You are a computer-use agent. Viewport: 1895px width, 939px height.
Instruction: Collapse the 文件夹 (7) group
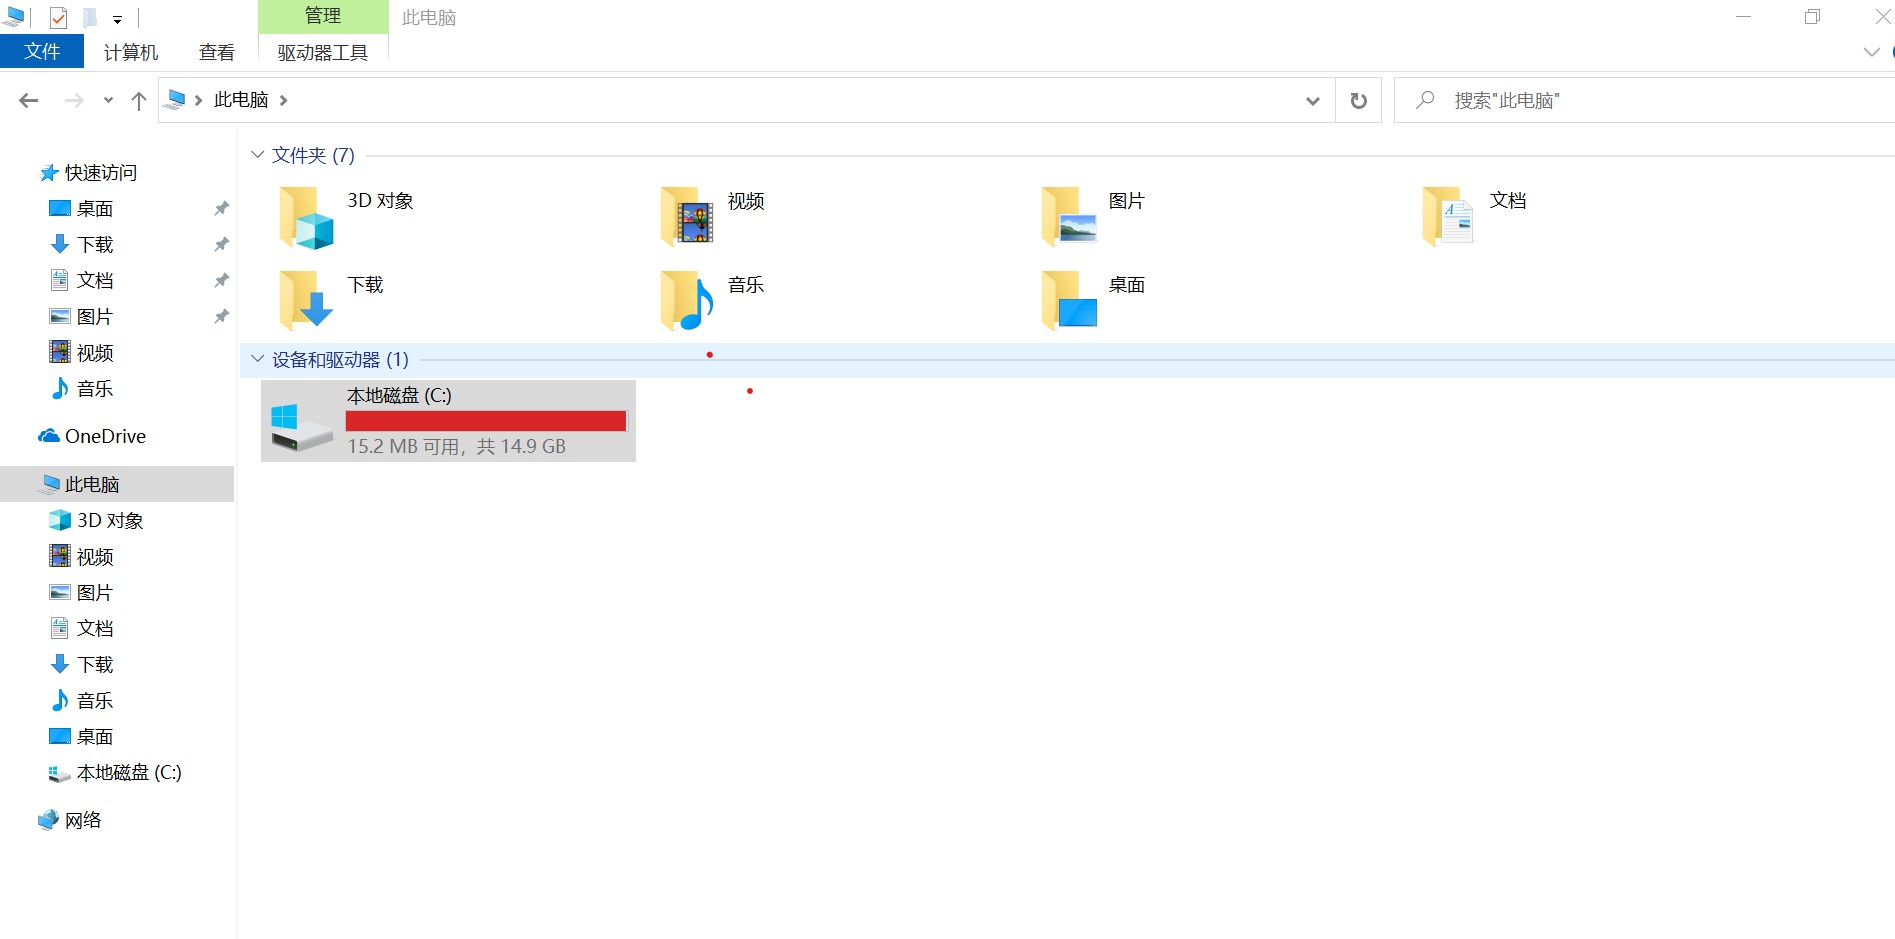pos(257,155)
